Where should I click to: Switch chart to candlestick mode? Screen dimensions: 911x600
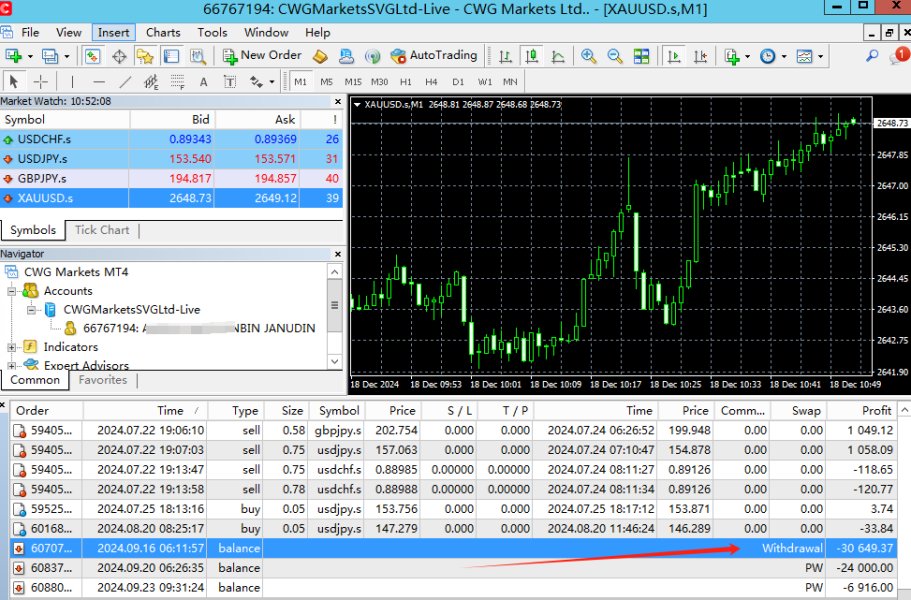tap(530, 56)
